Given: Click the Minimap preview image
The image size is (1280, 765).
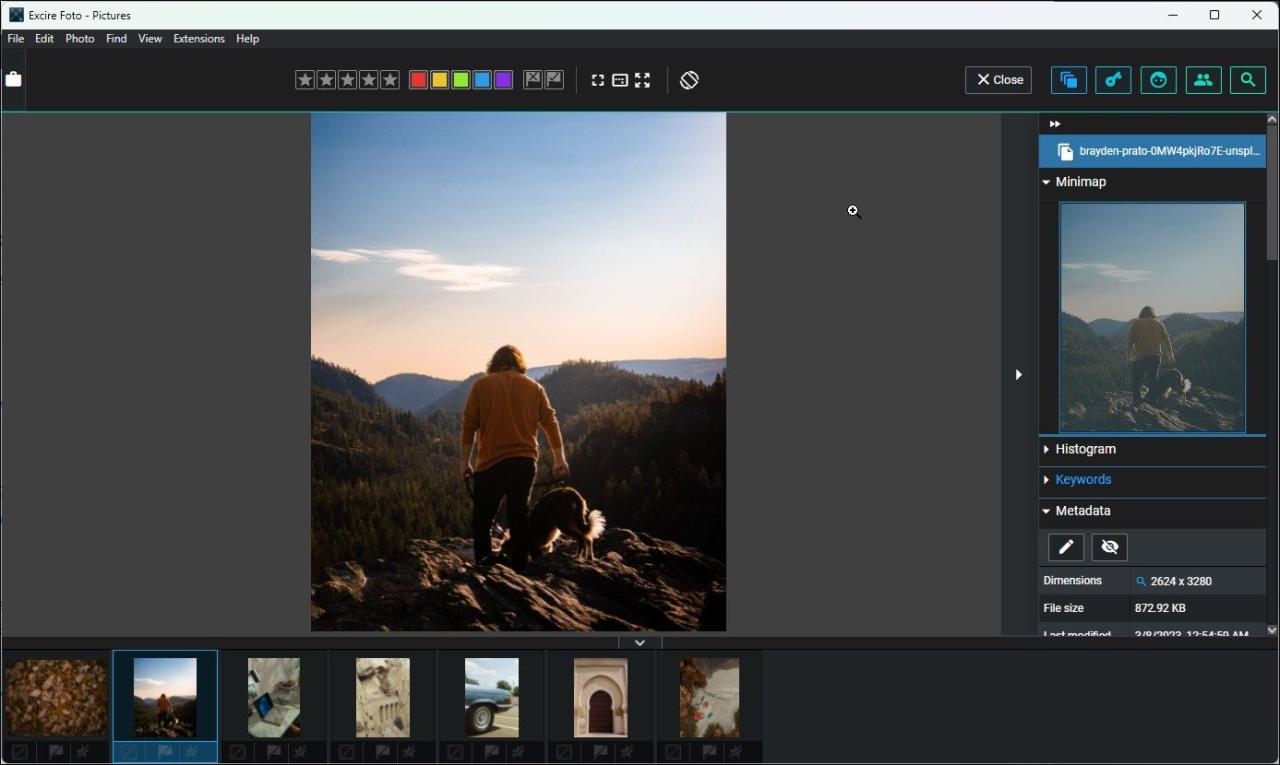Looking at the screenshot, I should [x=1152, y=317].
